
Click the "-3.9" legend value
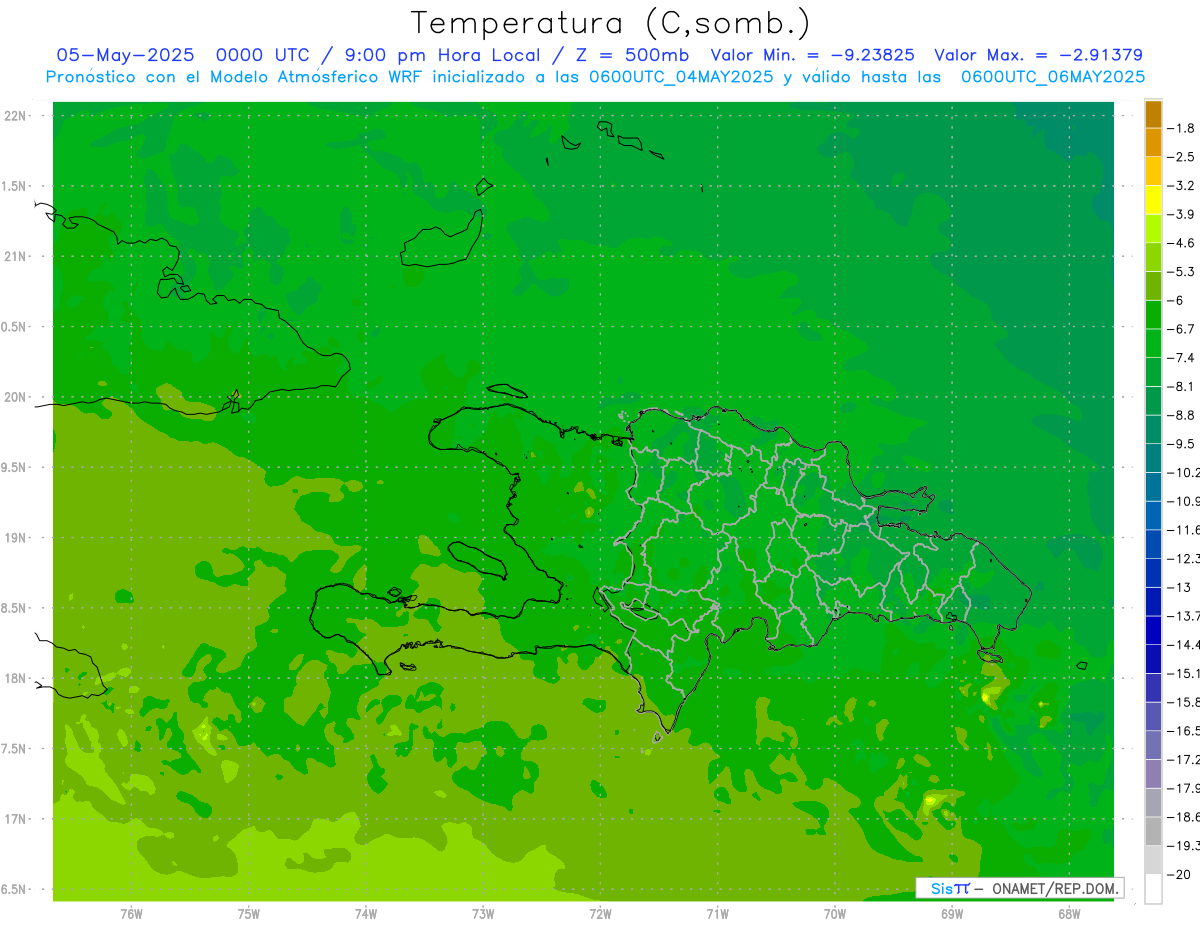point(1182,214)
